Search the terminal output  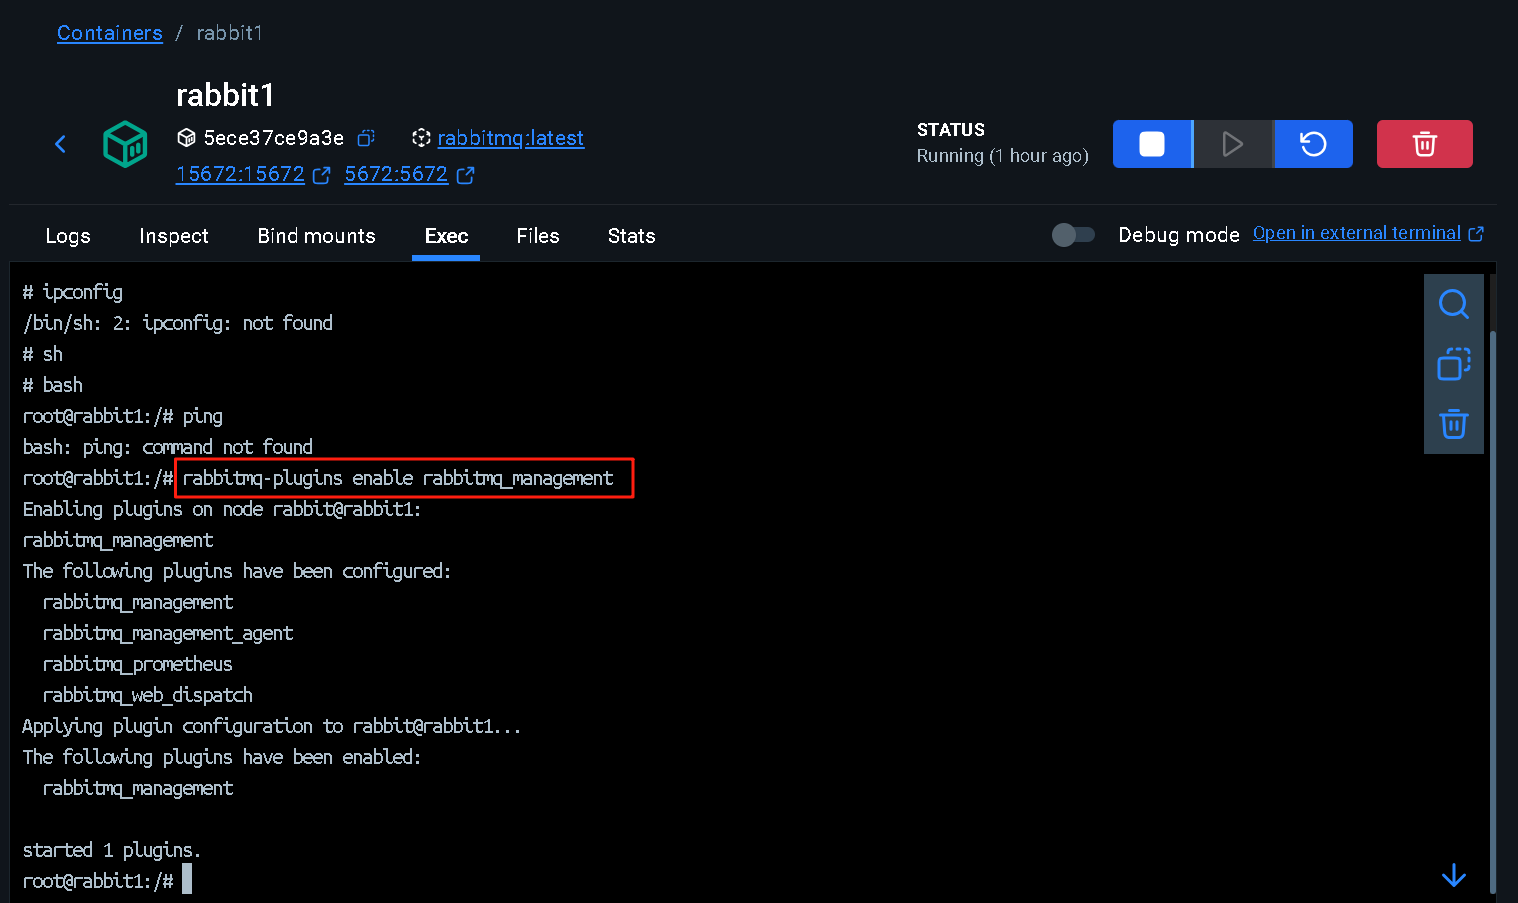pyautogui.click(x=1453, y=304)
